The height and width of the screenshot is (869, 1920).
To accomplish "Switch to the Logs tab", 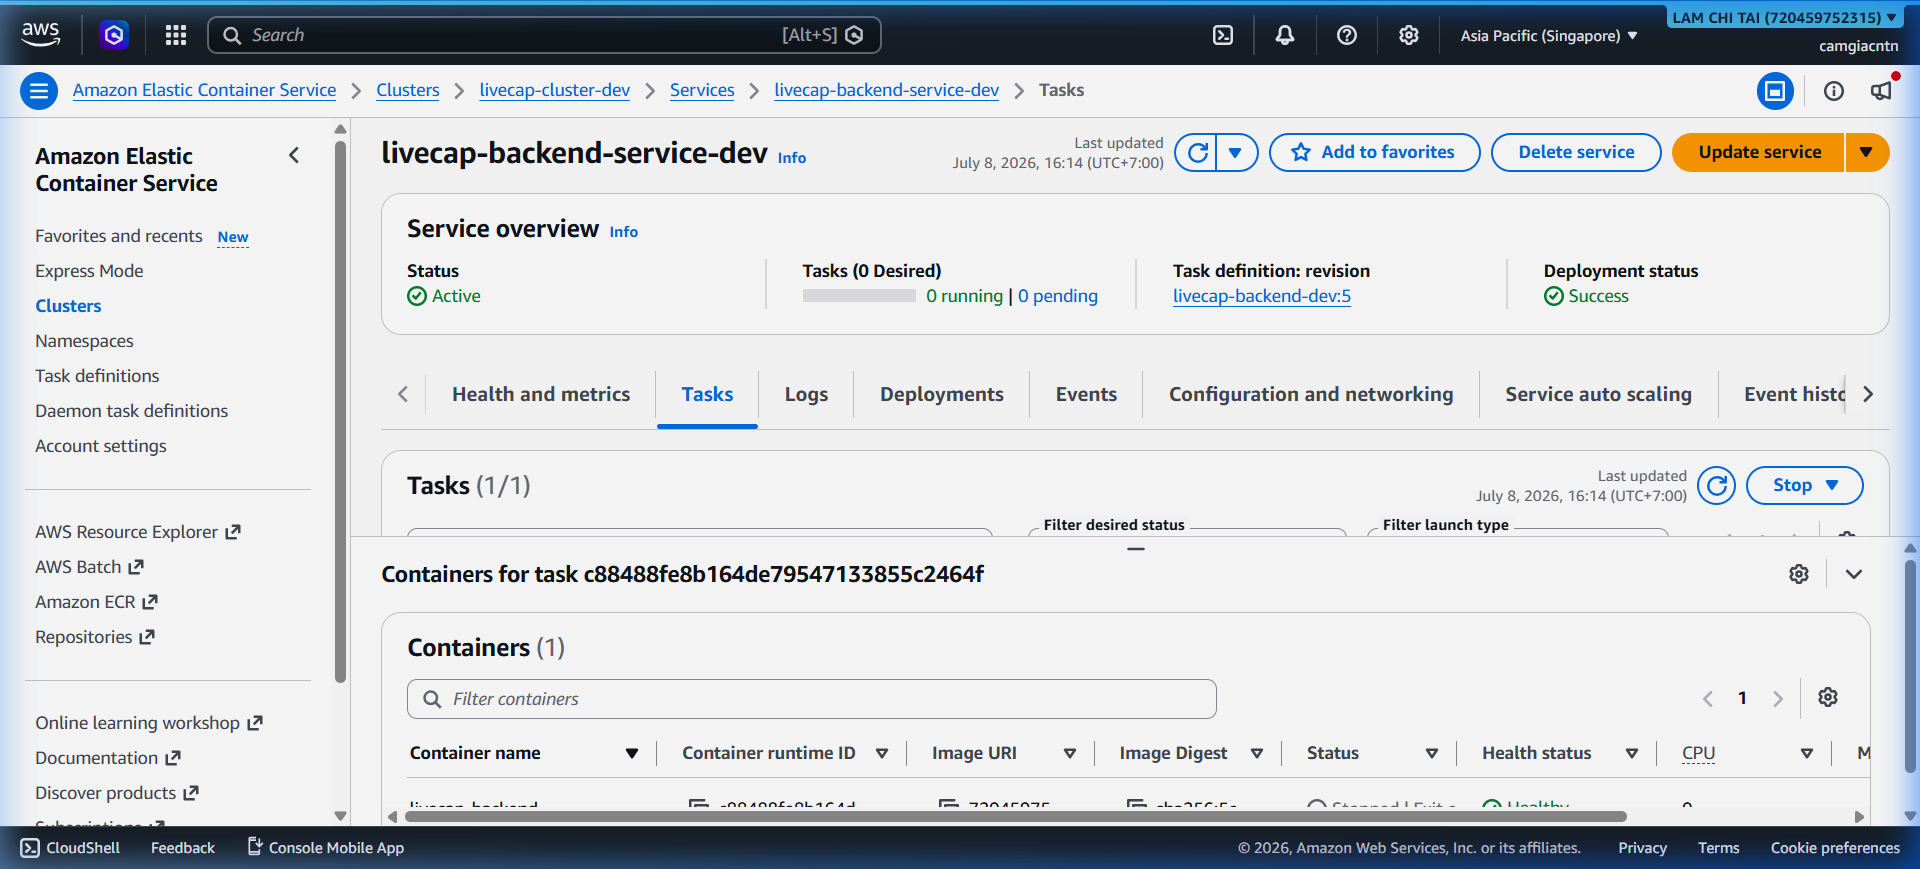I will coord(806,394).
